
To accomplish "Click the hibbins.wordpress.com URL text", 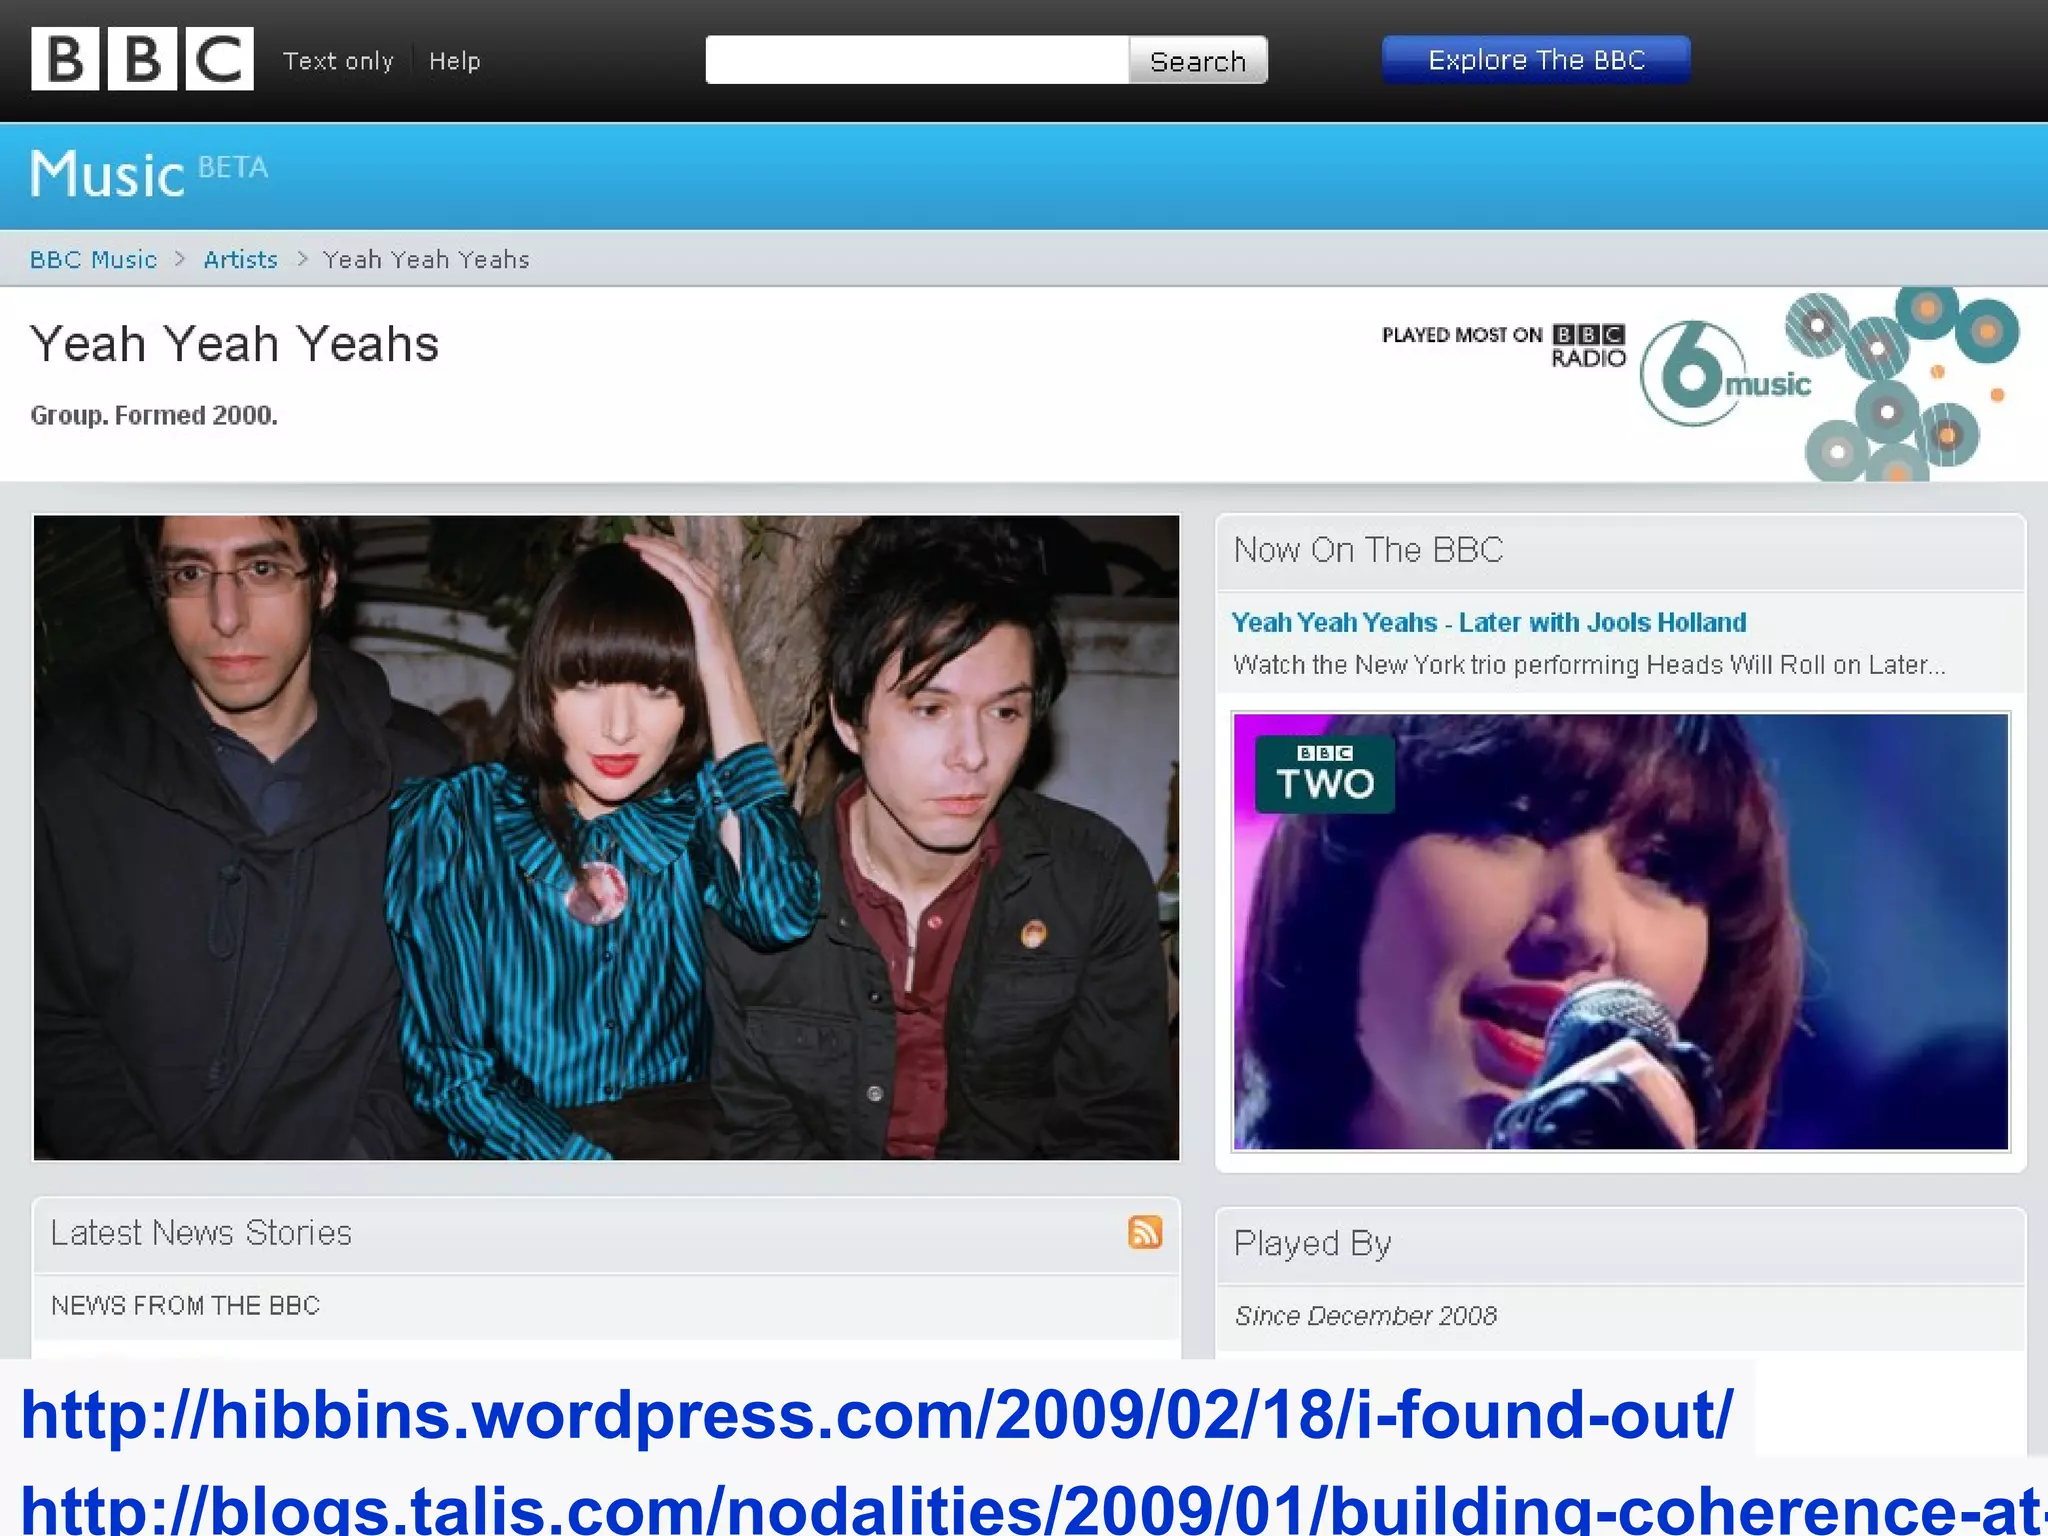I will [x=877, y=1414].
